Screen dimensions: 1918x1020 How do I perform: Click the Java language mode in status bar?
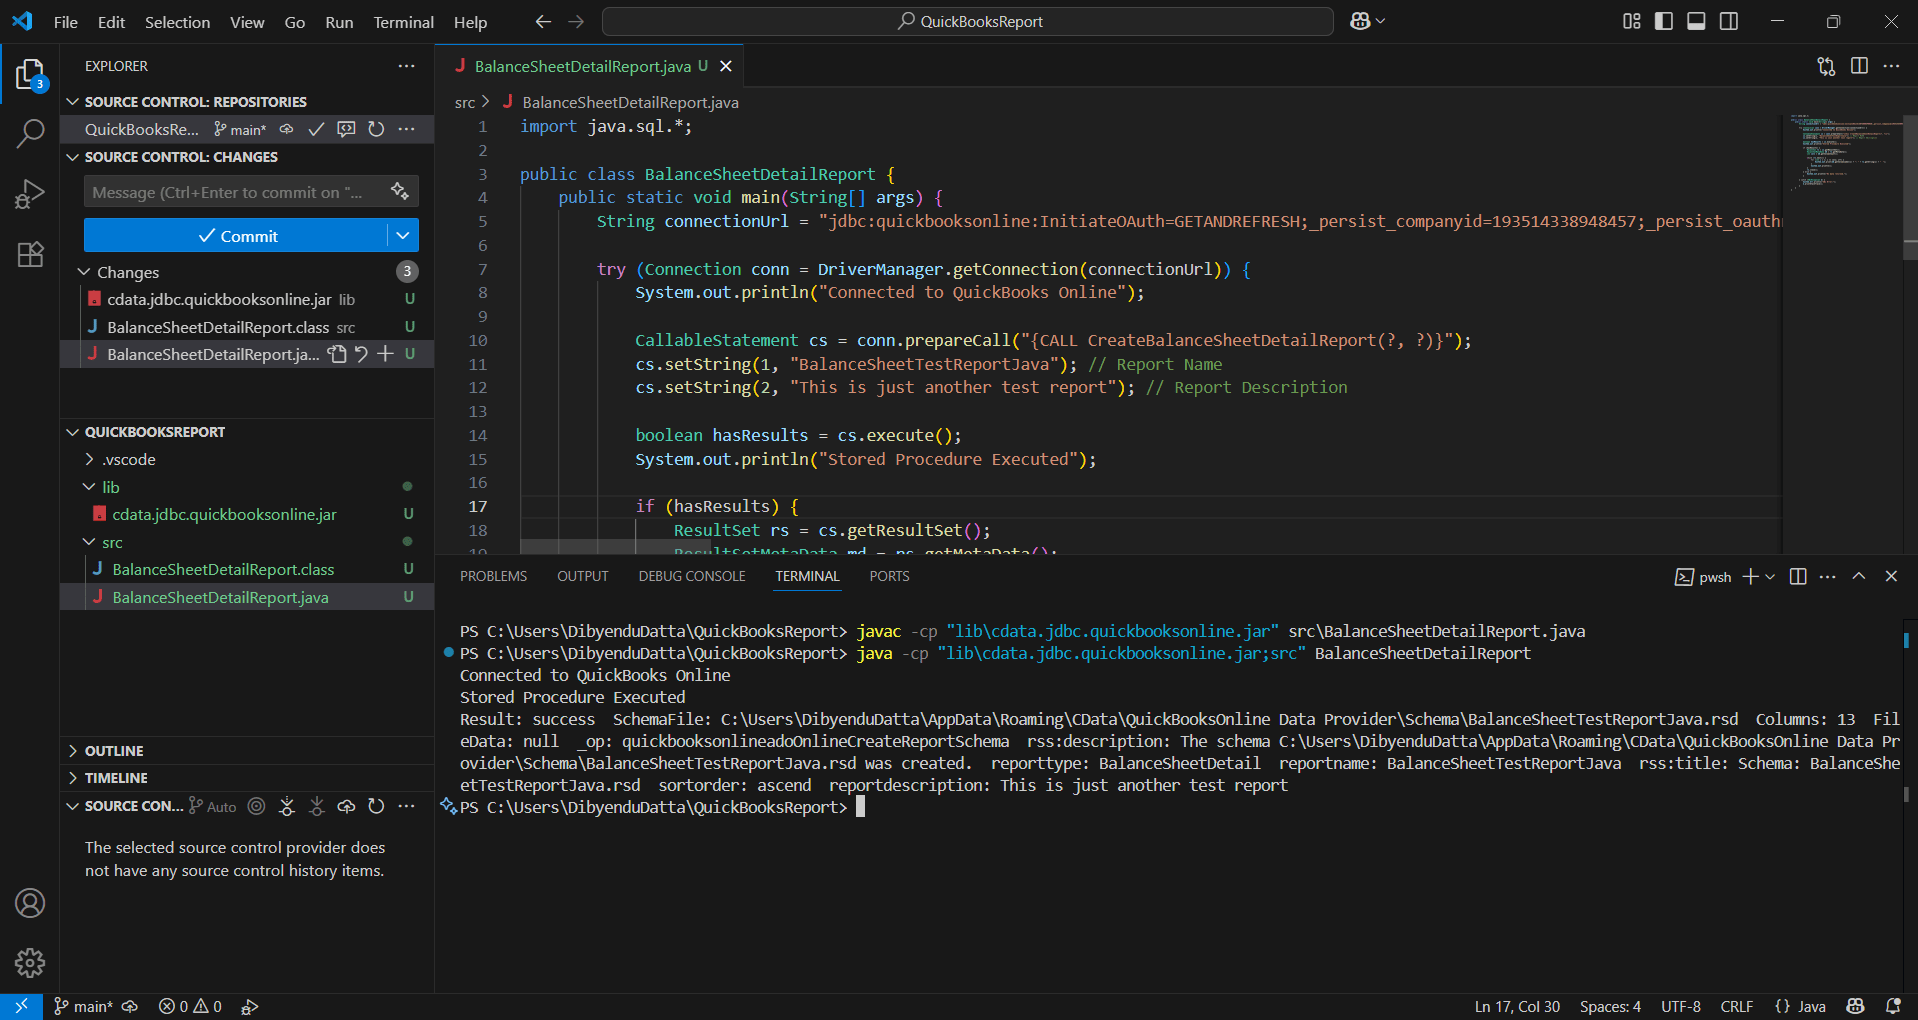[x=1811, y=1006]
